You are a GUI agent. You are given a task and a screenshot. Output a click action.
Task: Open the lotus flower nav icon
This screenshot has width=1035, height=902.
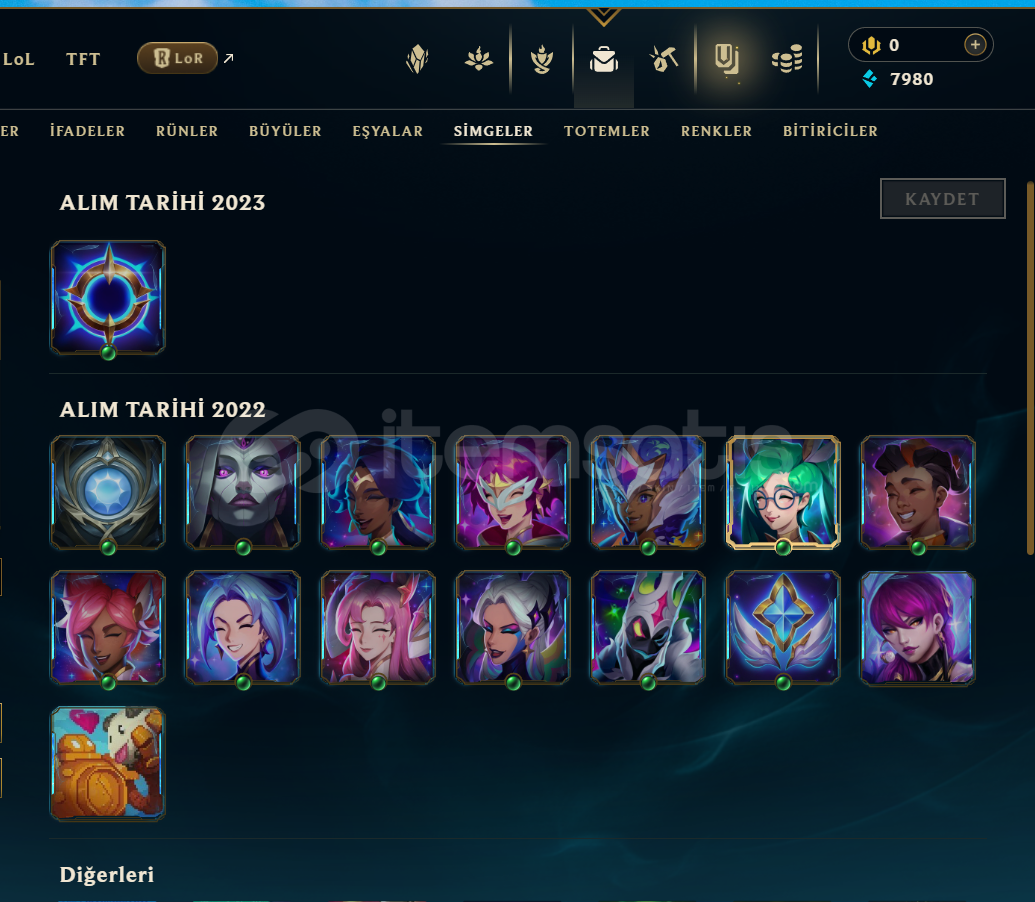tap(479, 59)
